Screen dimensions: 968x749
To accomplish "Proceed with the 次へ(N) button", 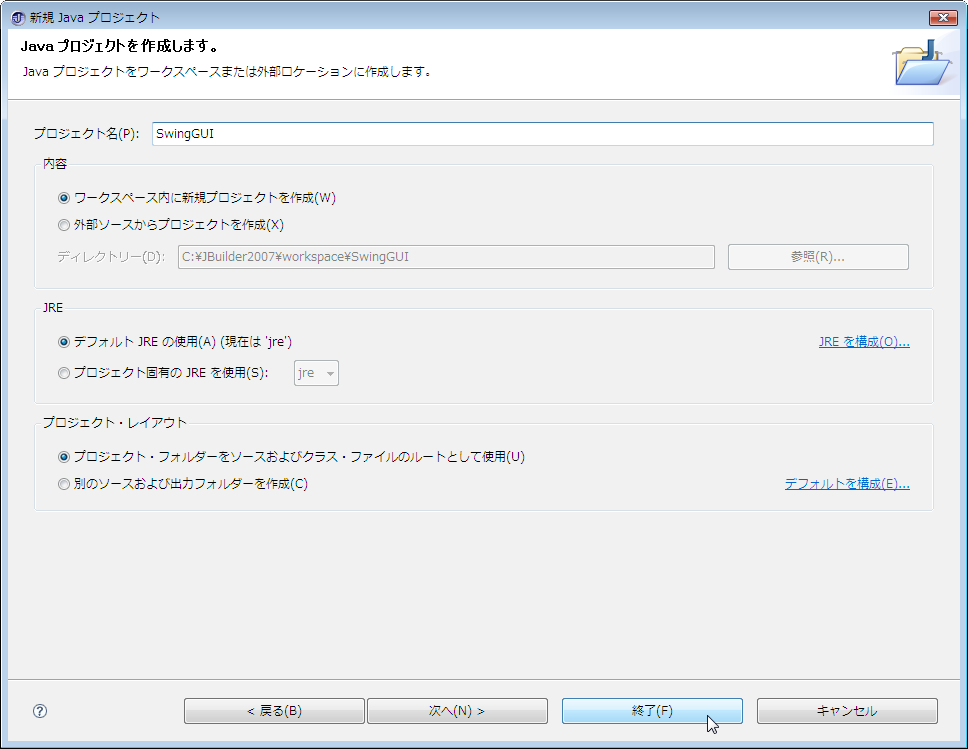I will coord(457,711).
